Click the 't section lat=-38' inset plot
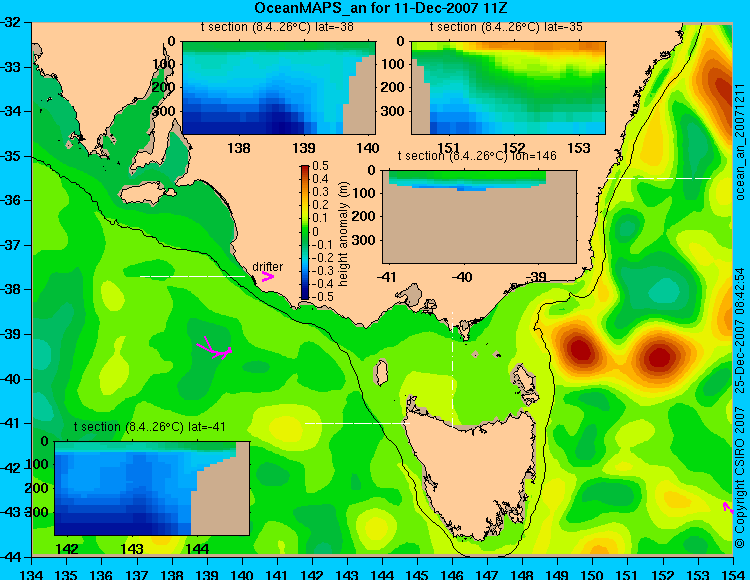The width and height of the screenshot is (750, 580). (279, 88)
